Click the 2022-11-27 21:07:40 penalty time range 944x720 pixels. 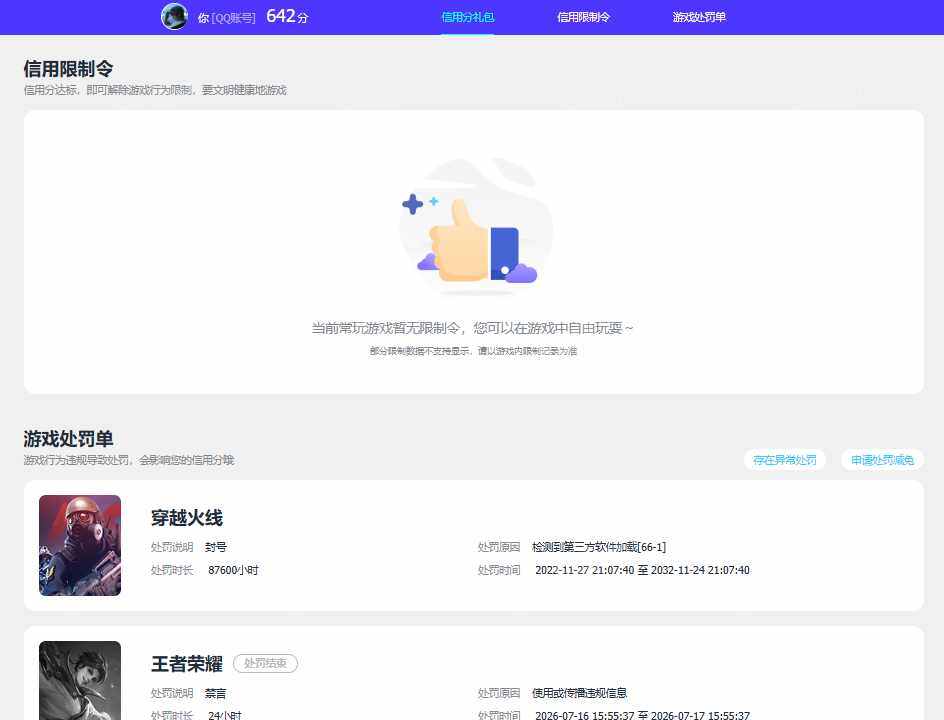pyautogui.click(x=642, y=570)
